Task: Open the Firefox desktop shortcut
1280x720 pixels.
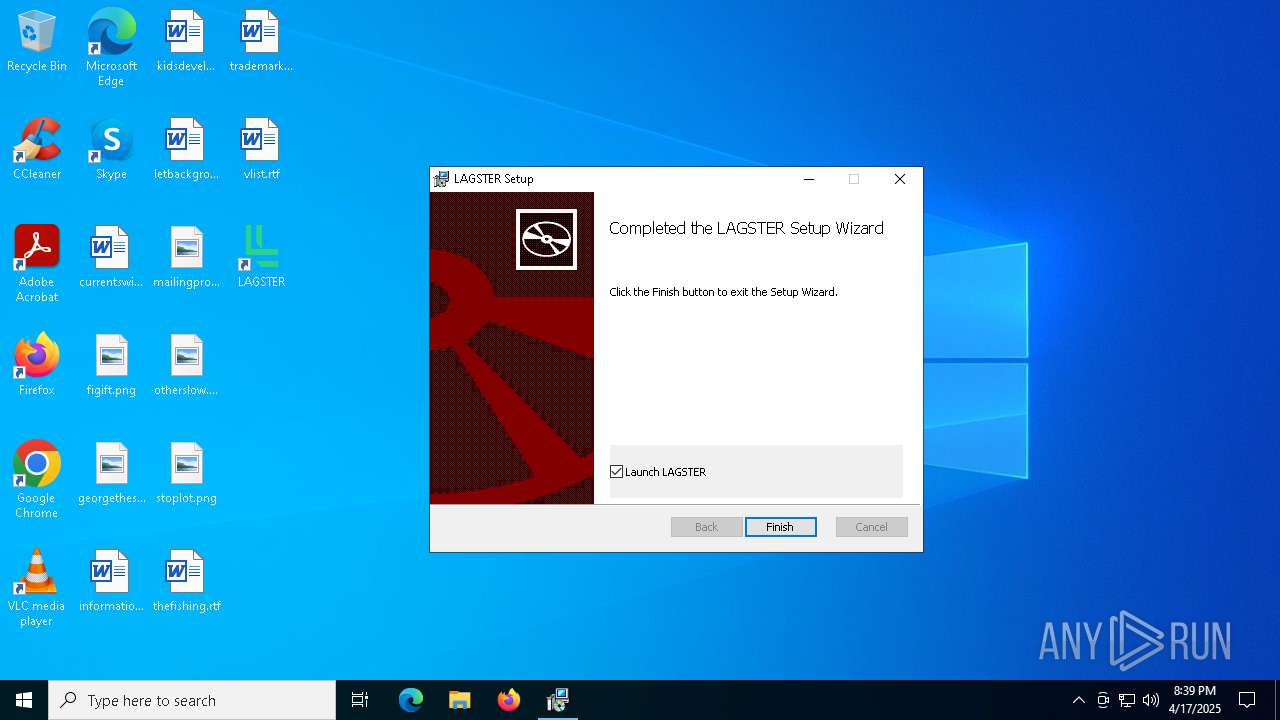Action: (37, 365)
